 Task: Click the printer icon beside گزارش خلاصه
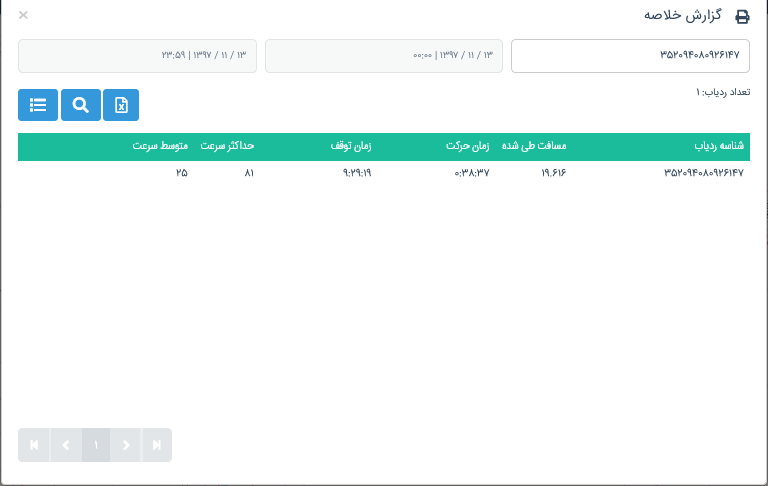[742, 17]
